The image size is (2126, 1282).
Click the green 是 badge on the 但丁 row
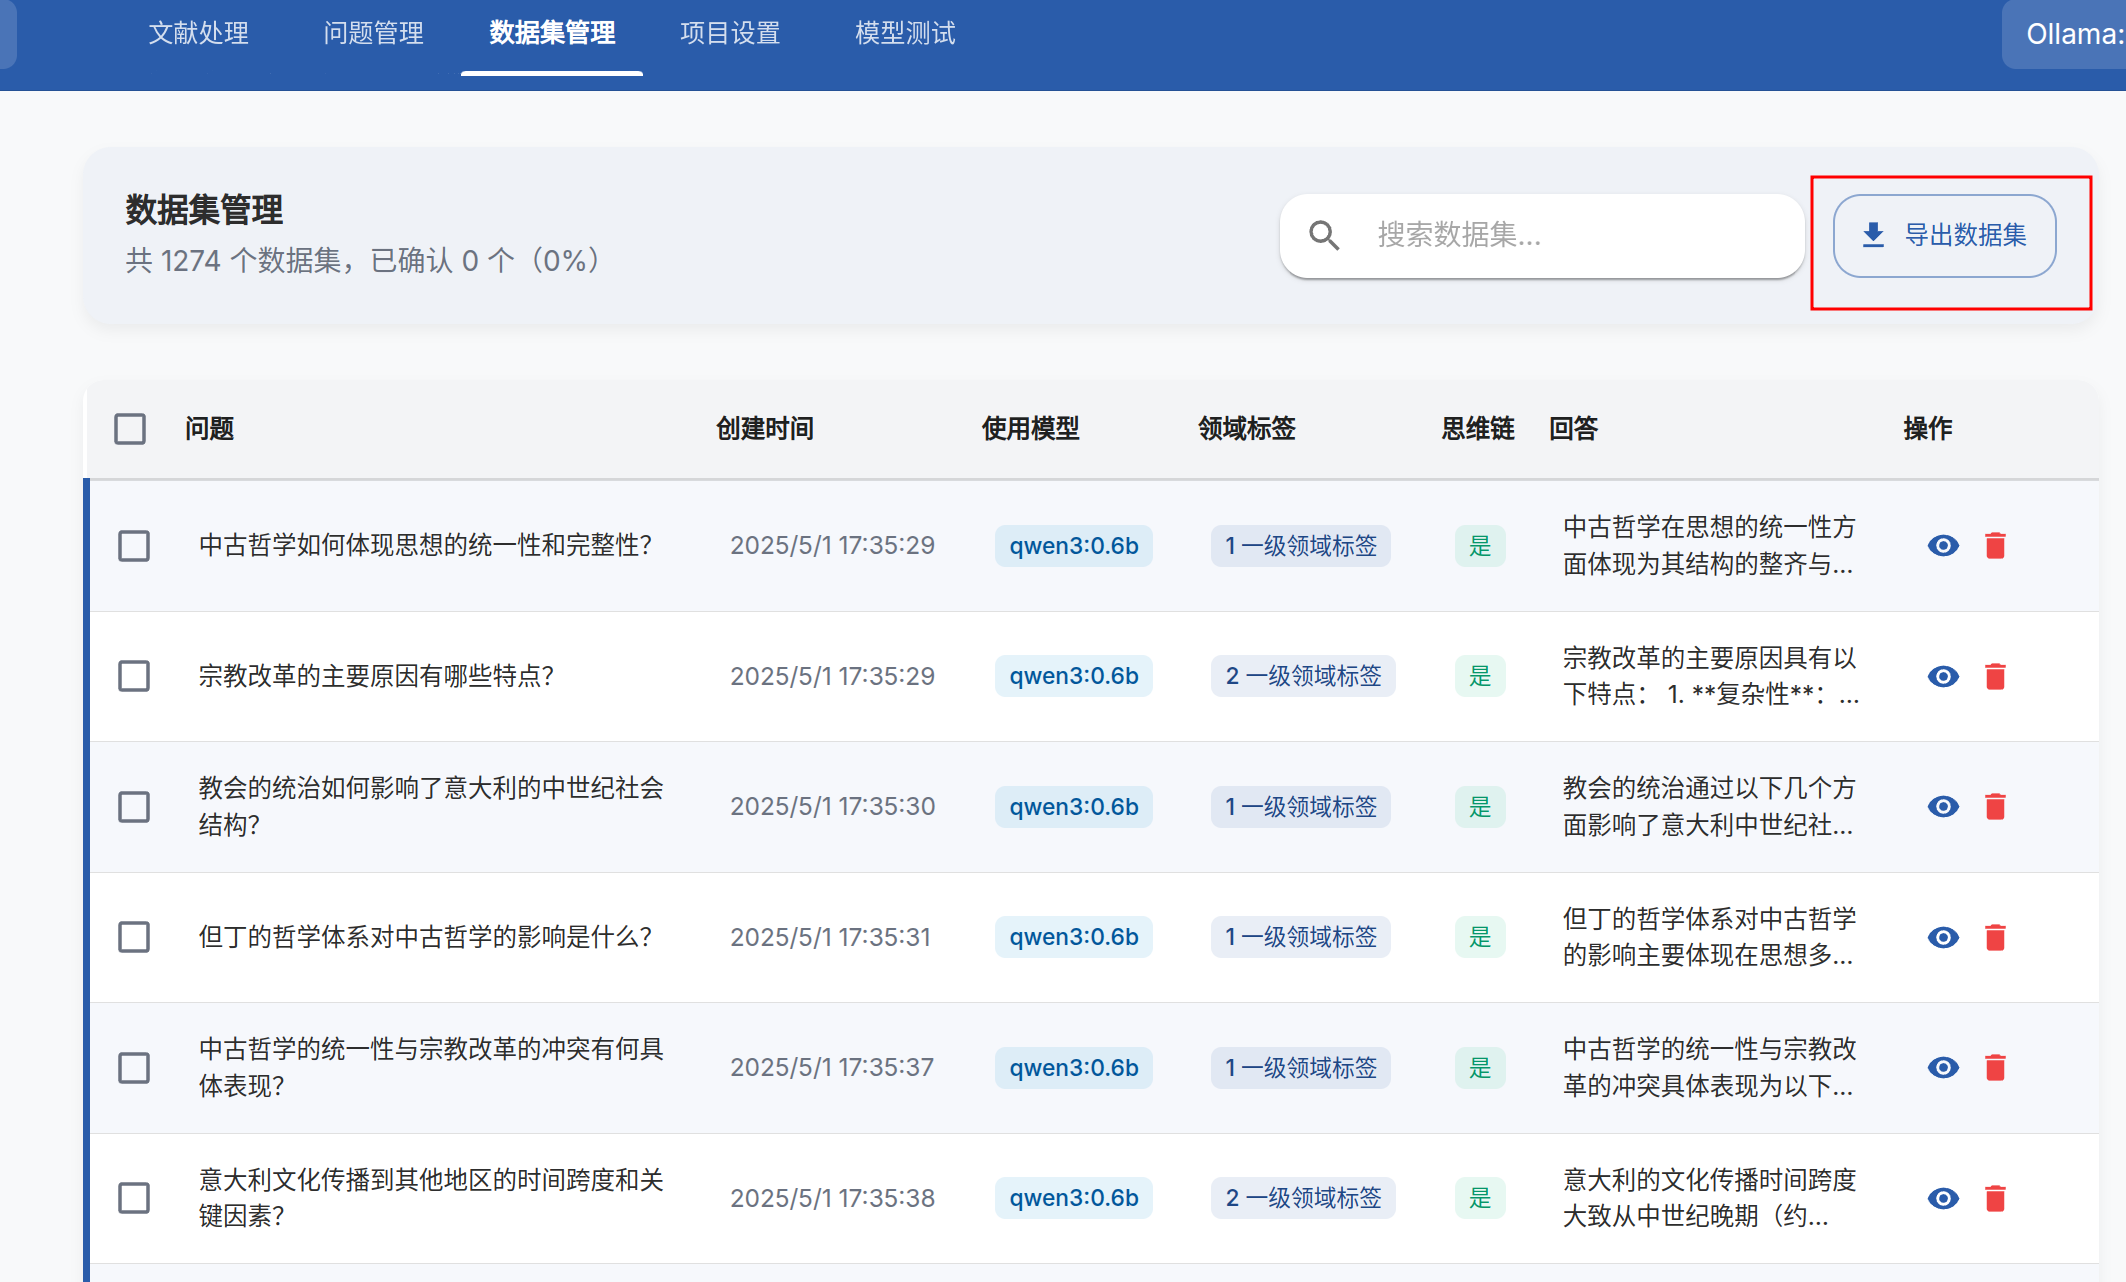tap(1479, 937)
